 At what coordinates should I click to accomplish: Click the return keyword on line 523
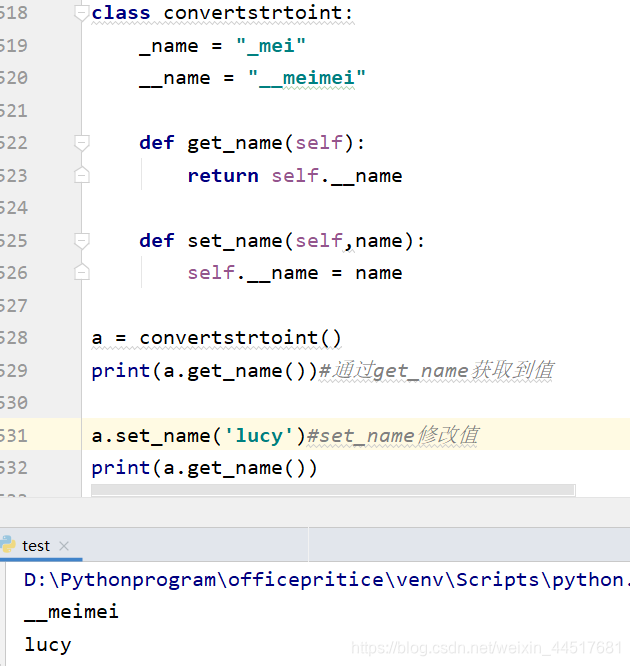223,176
